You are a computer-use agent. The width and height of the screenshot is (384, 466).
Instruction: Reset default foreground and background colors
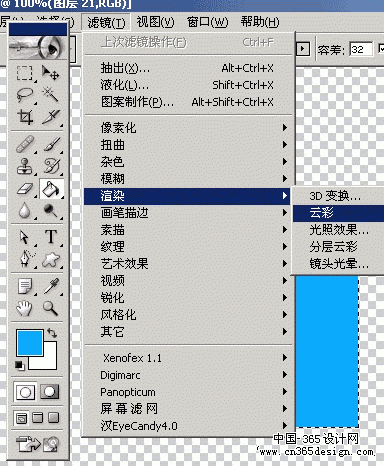click(19, 365)
